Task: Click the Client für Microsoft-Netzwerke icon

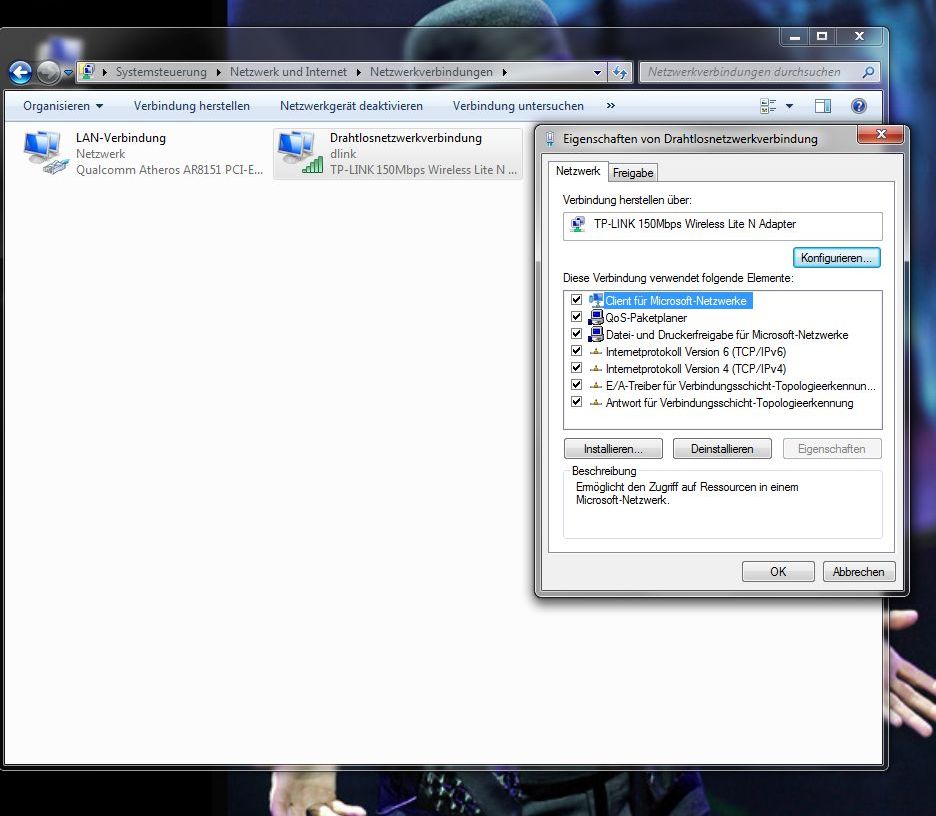Action: [596, 300]
